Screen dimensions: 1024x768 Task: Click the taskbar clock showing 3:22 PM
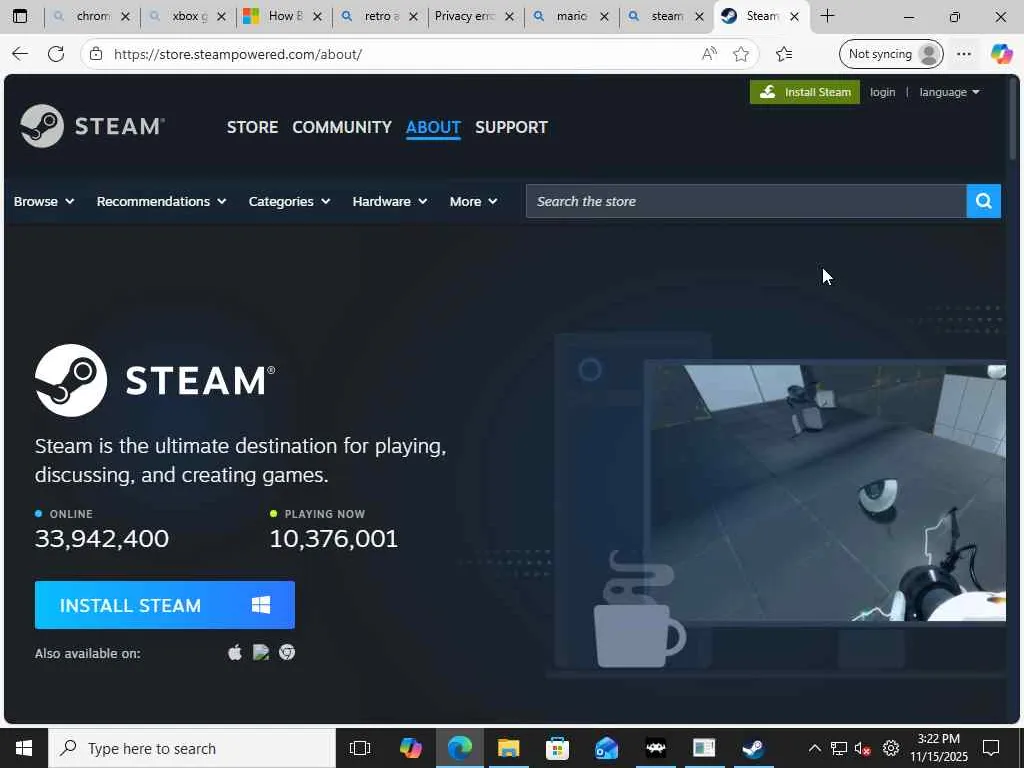click(x=938, y=748)
